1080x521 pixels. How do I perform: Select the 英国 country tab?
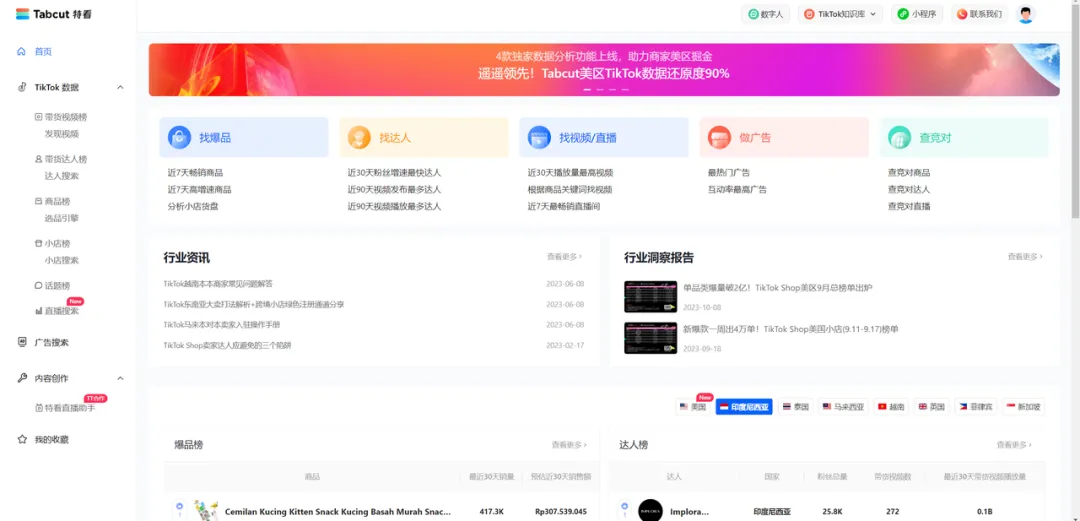click(x=931, y=407)
